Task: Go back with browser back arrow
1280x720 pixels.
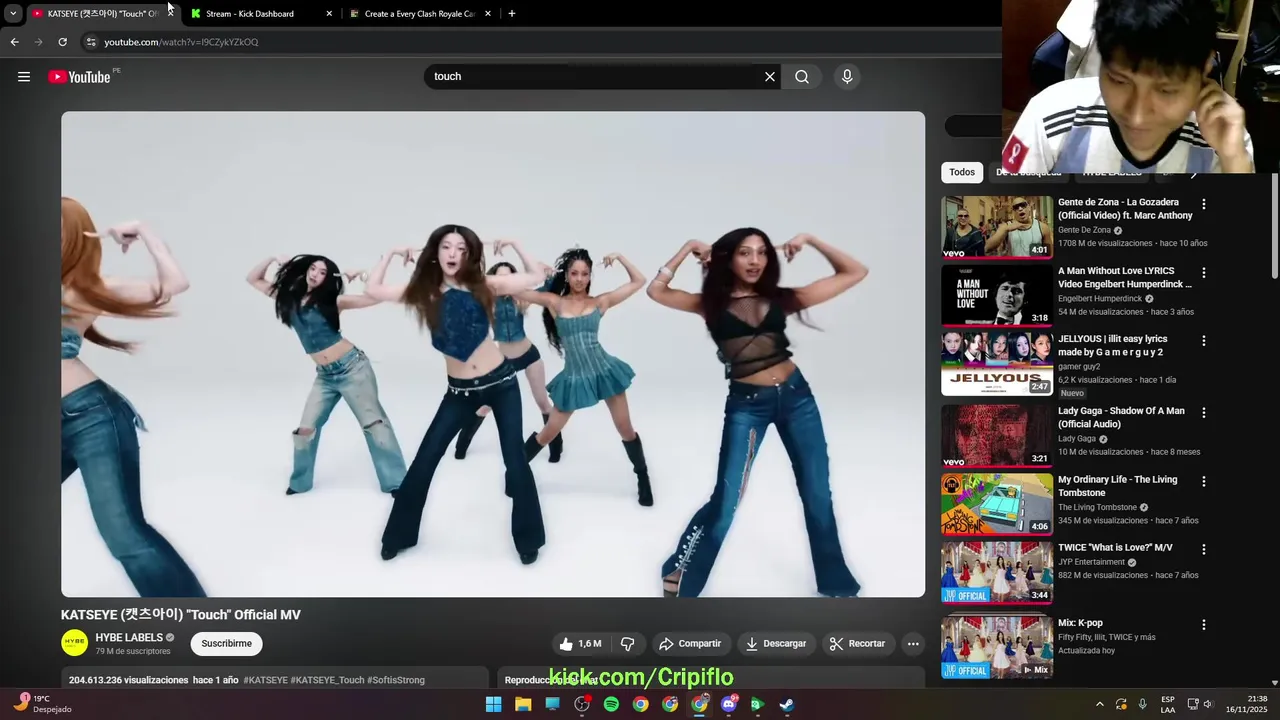Action: point(14,42)
